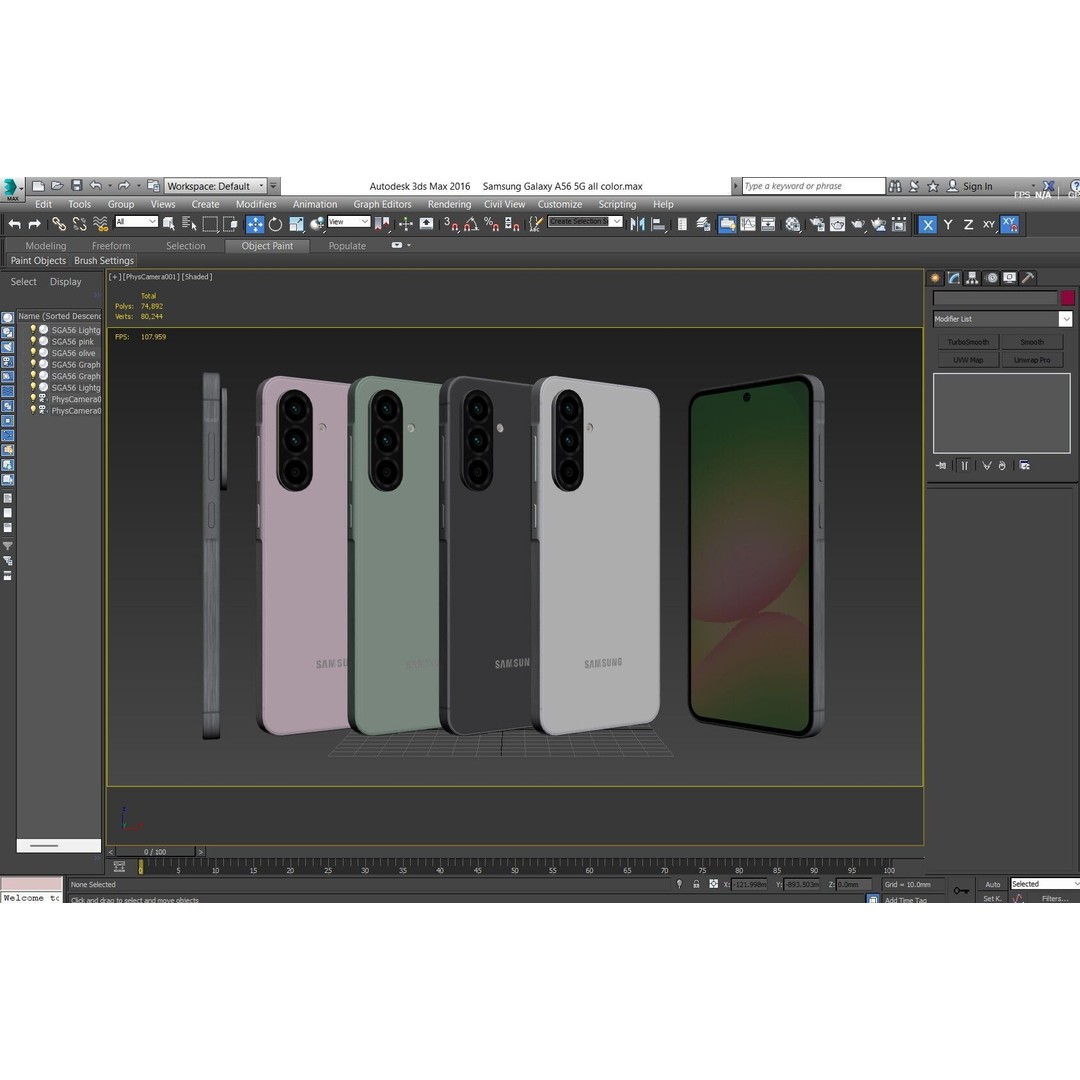The width and height of the screenshot is (1080, 1080).
Task: Open the Create Selection Set dropdown
Action: (x=585, y=221)
